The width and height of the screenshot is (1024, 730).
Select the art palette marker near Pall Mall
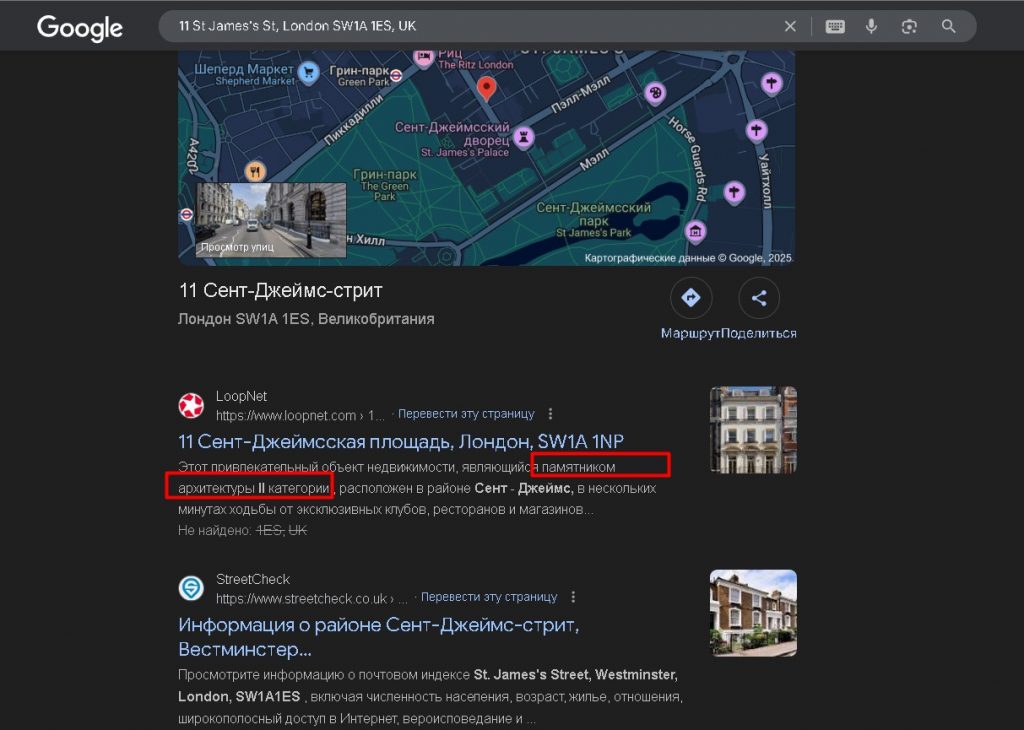click(x=655, y=93)
